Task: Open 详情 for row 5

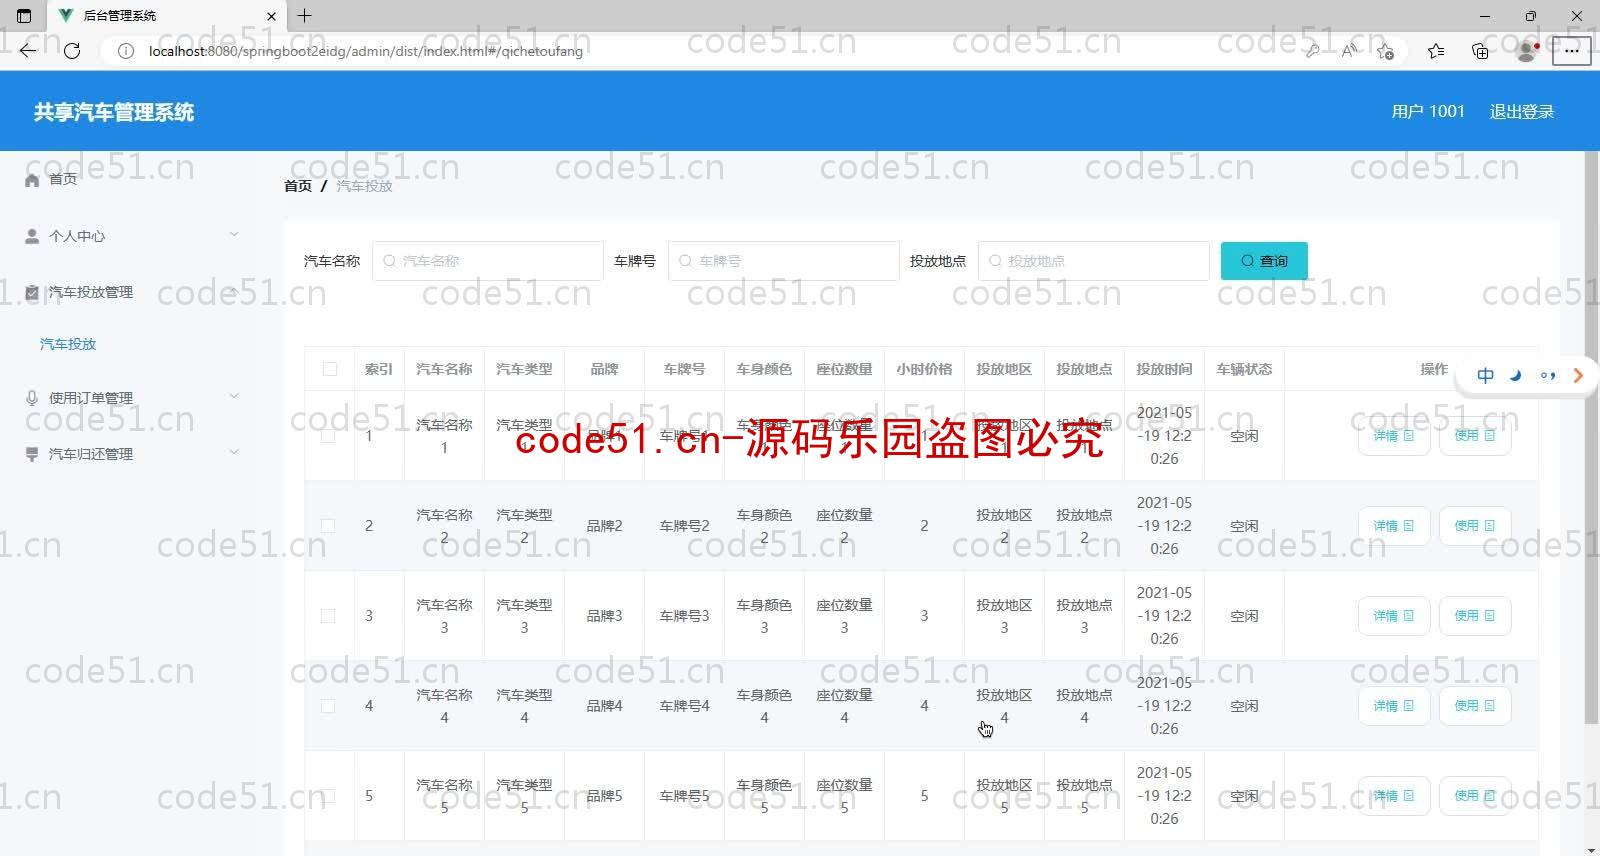Action: [1394, 796]
